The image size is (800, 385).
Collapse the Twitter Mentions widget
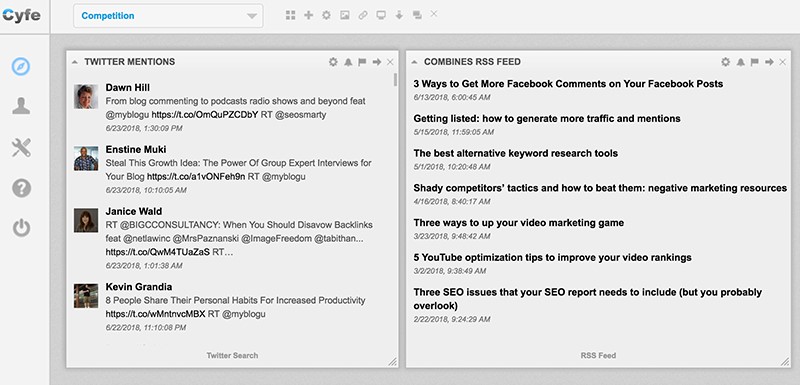click(74, 62)
